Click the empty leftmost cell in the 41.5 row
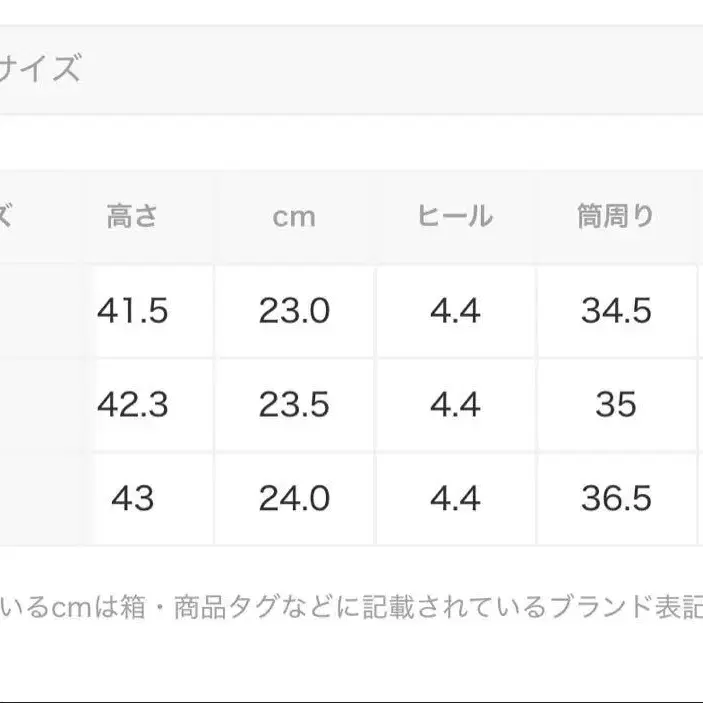Screen dimensions: 703x703 [40, 311]
